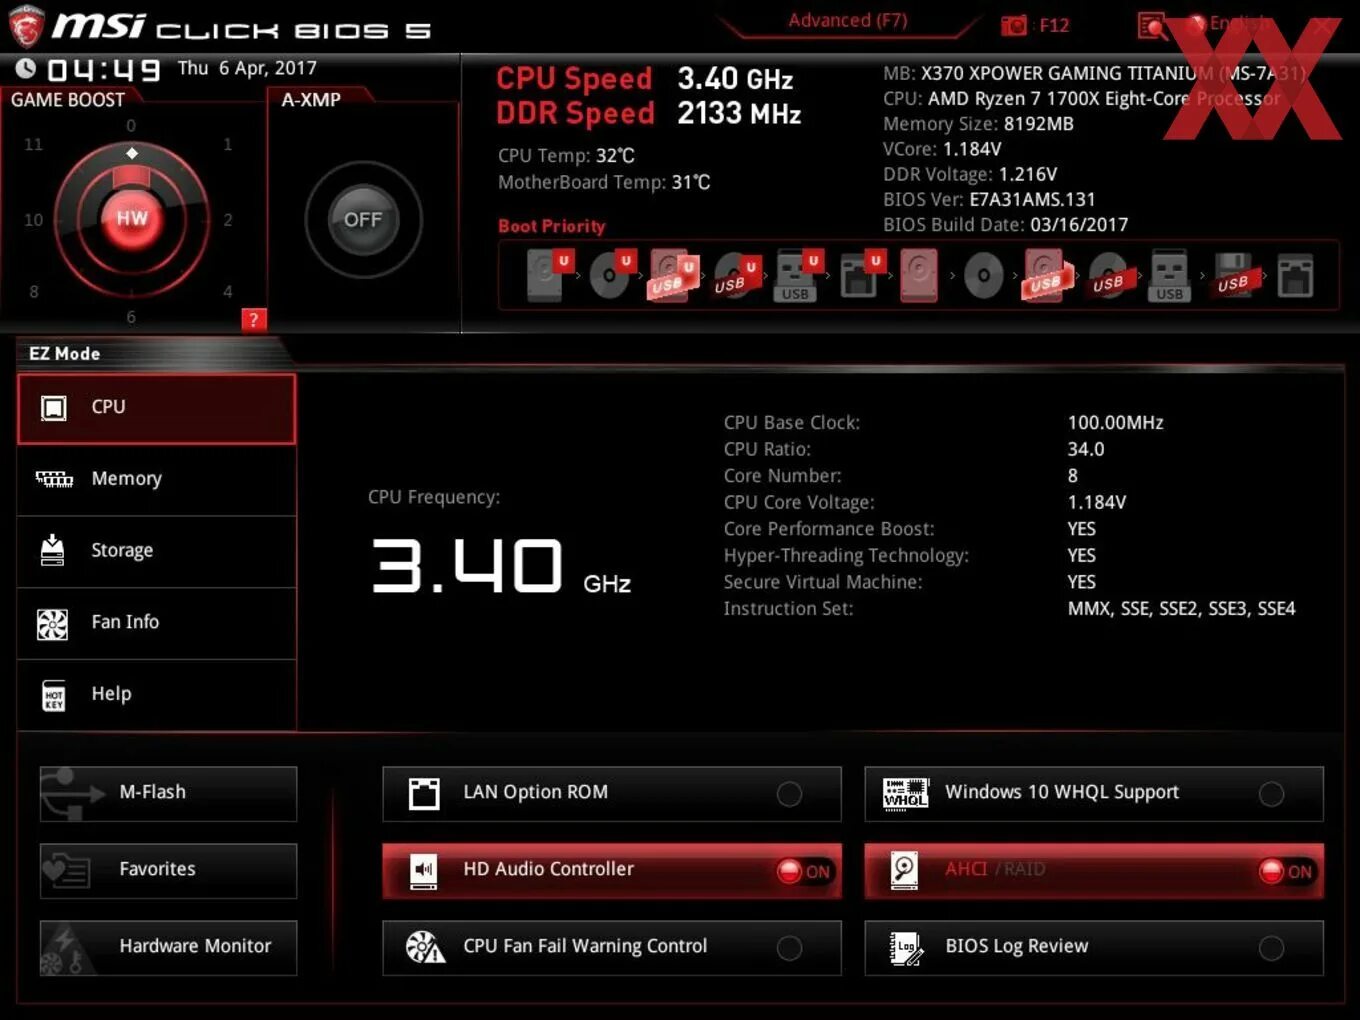
Task: Open the M-Flash utility
Action: [168, 793]
